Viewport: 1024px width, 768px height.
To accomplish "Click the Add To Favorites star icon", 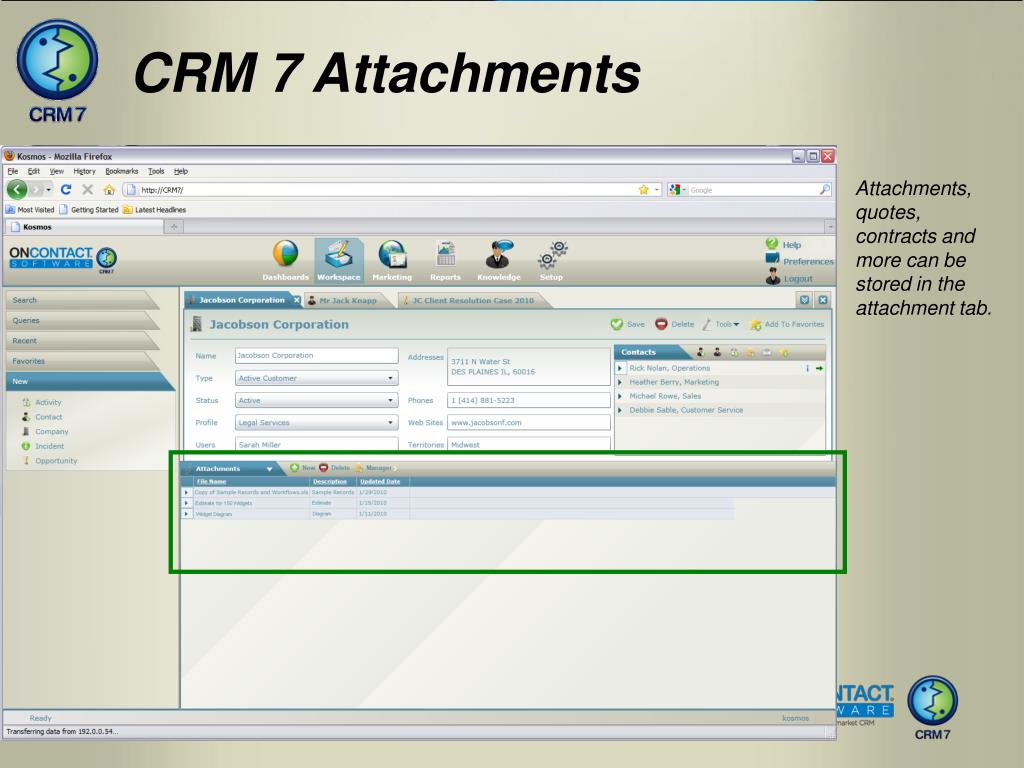I will [756, 325].
